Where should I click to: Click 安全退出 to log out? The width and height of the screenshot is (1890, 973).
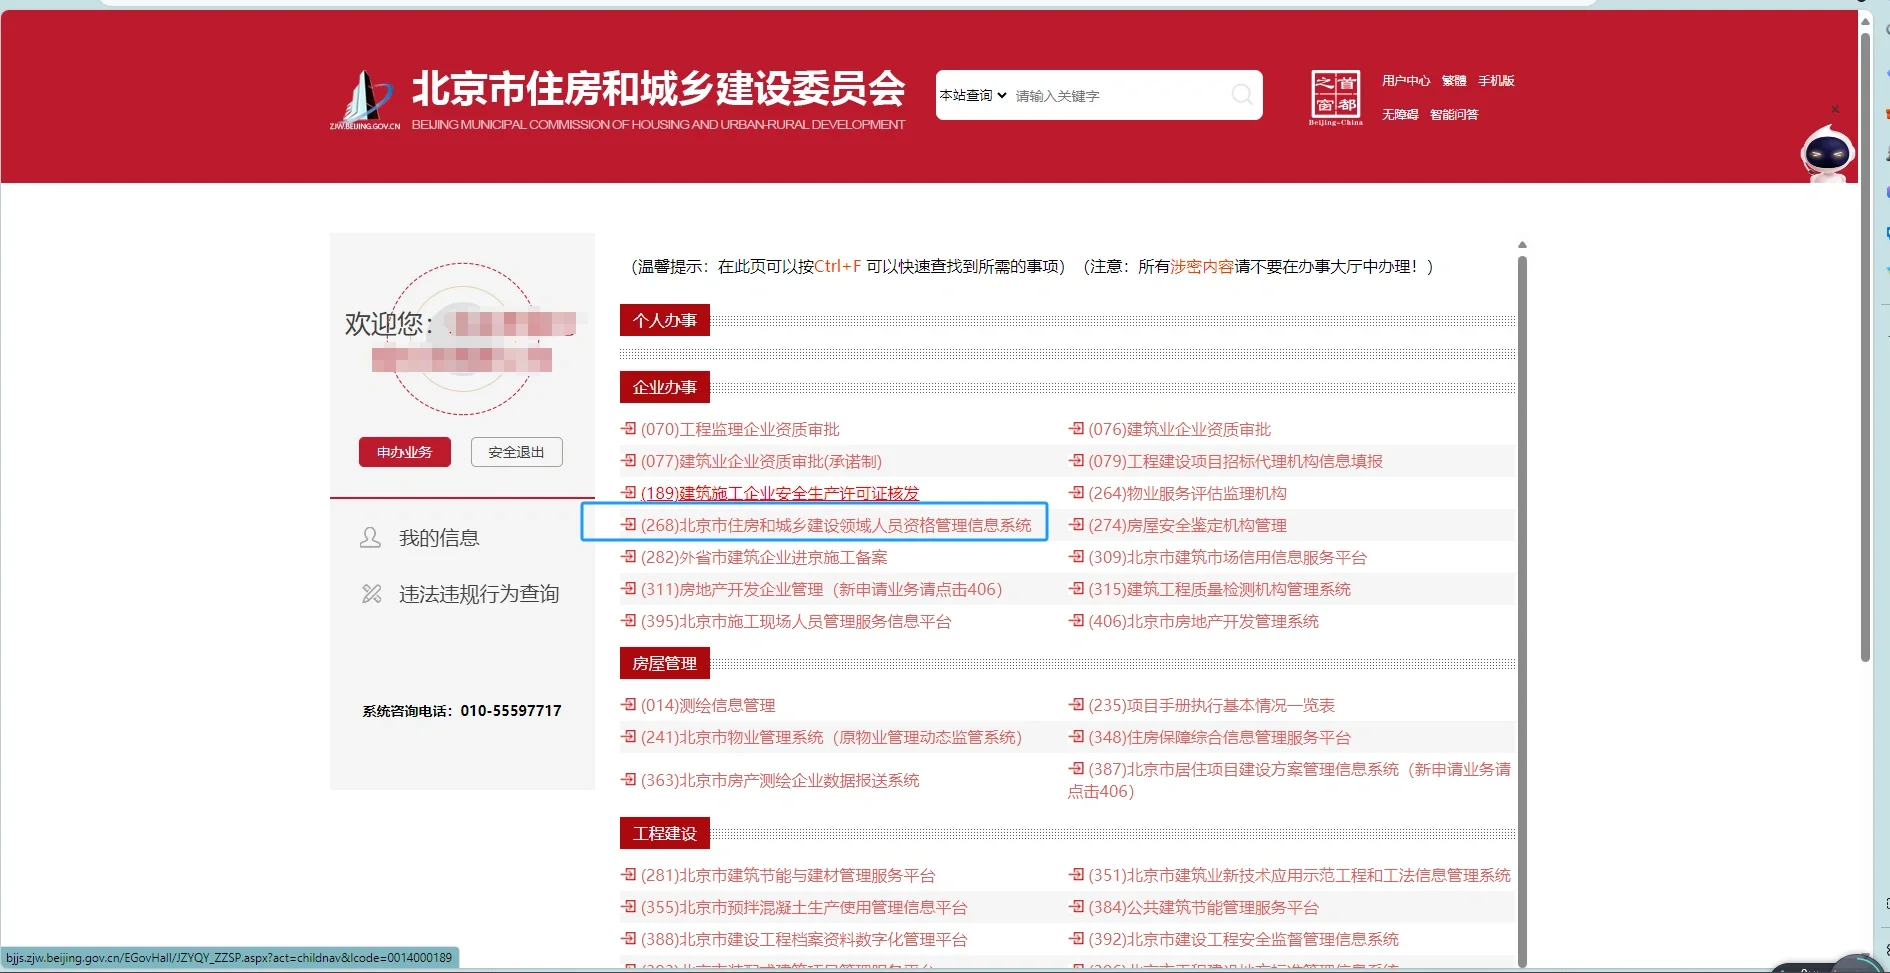(516, 452)
